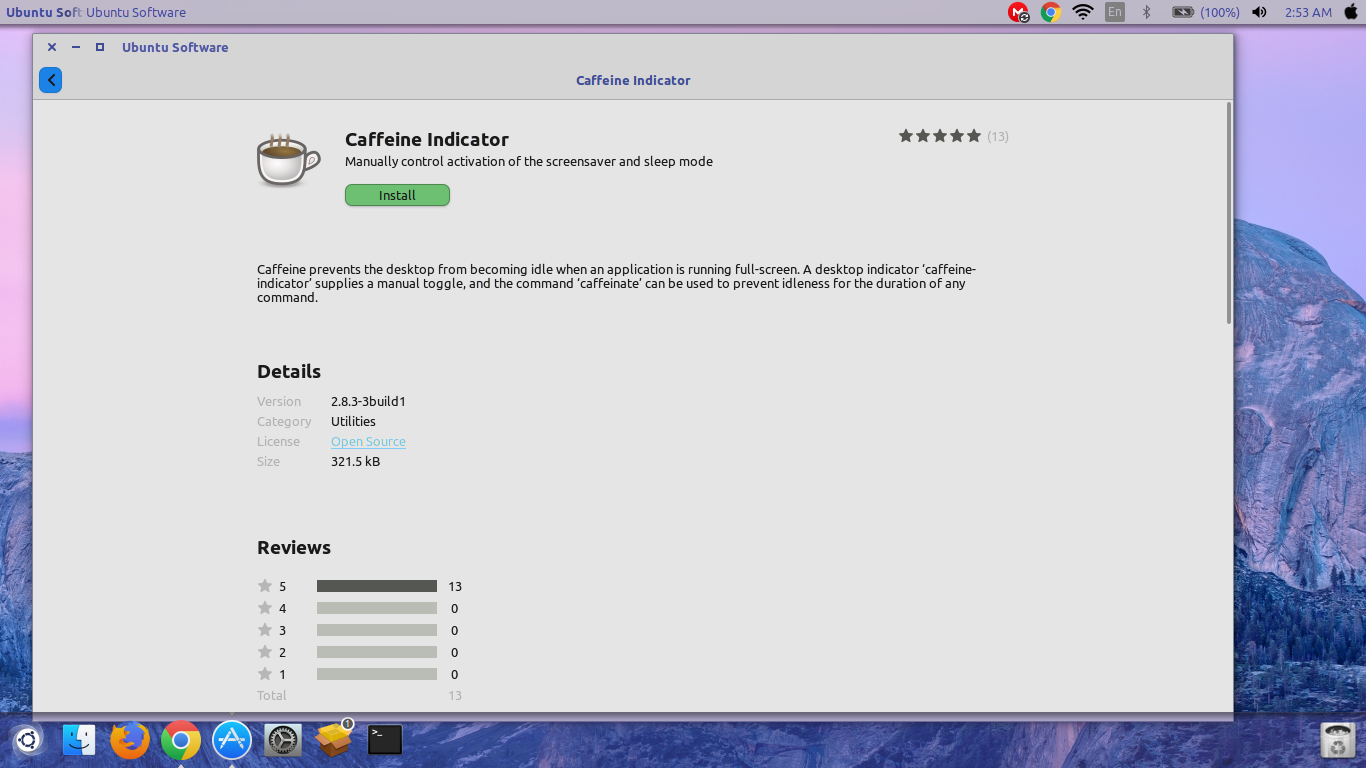Viewport: 1366px width, 768px height.
Task: Open the Bluetooth indicator menu
Action: [1147, 12]
